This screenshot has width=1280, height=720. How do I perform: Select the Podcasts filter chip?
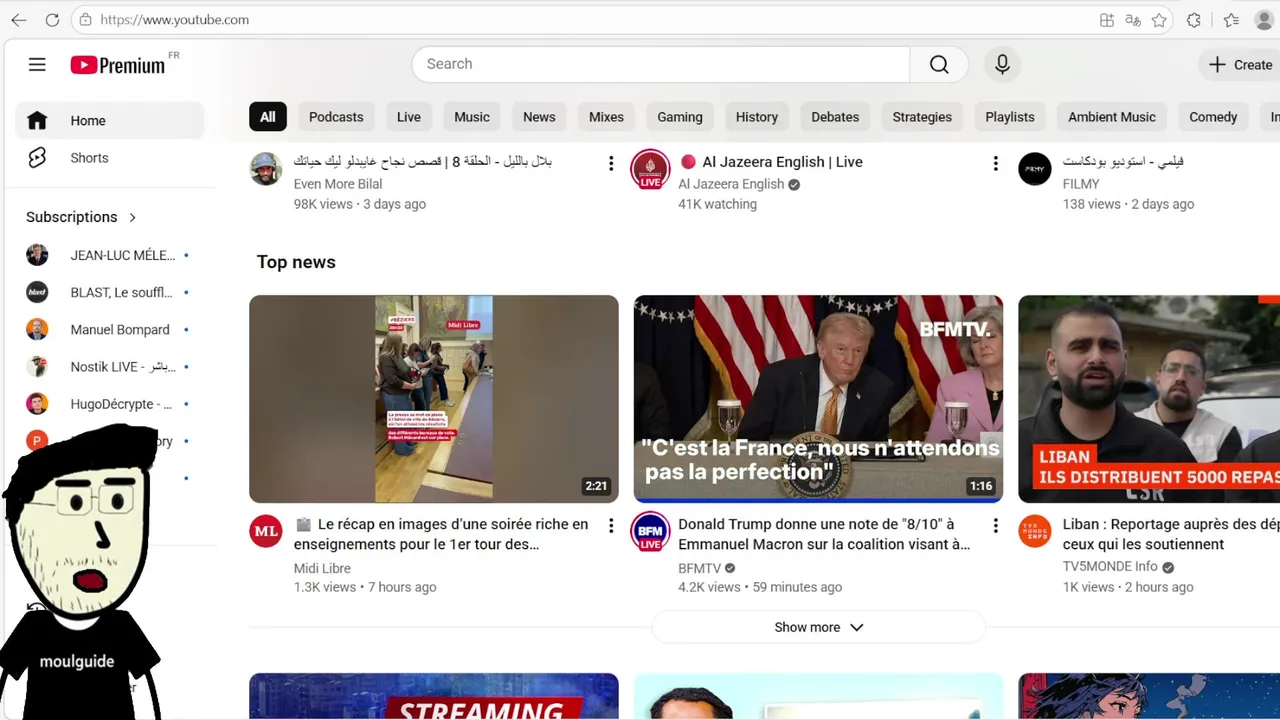[336, 117]
